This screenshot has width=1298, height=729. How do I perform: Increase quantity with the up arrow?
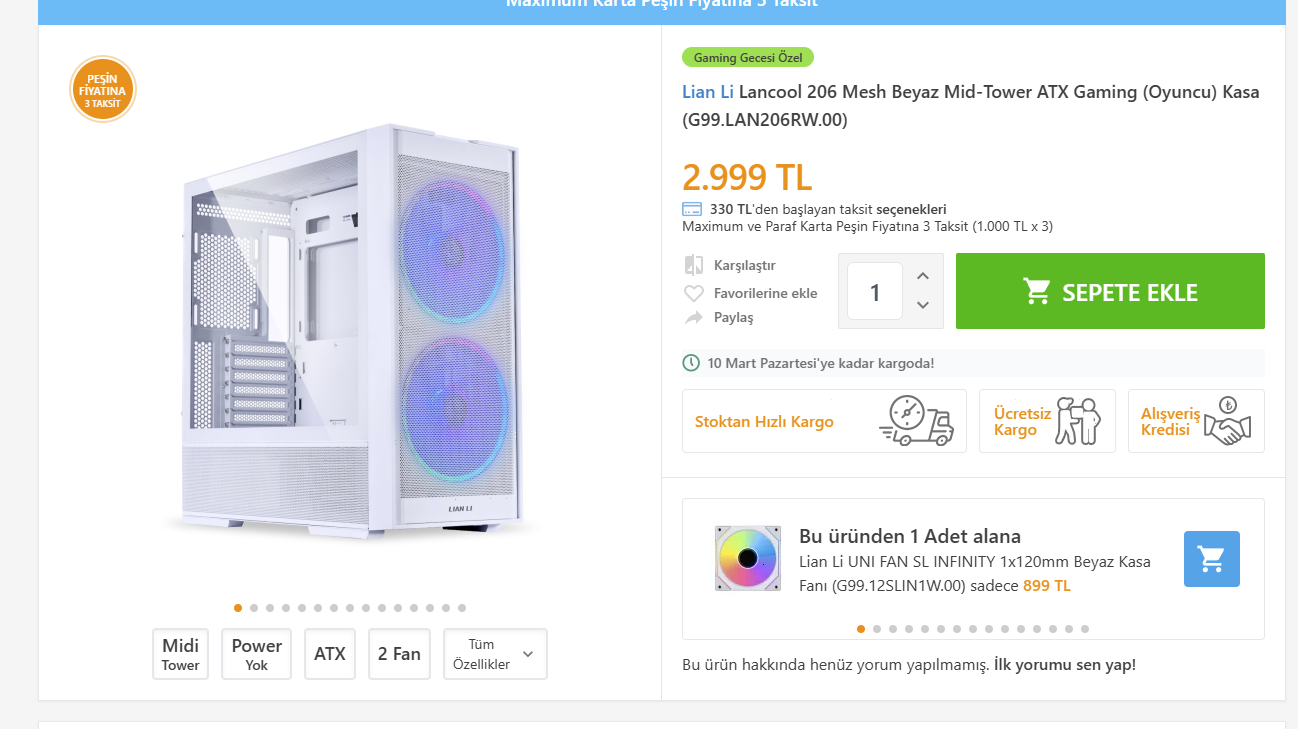923,276
